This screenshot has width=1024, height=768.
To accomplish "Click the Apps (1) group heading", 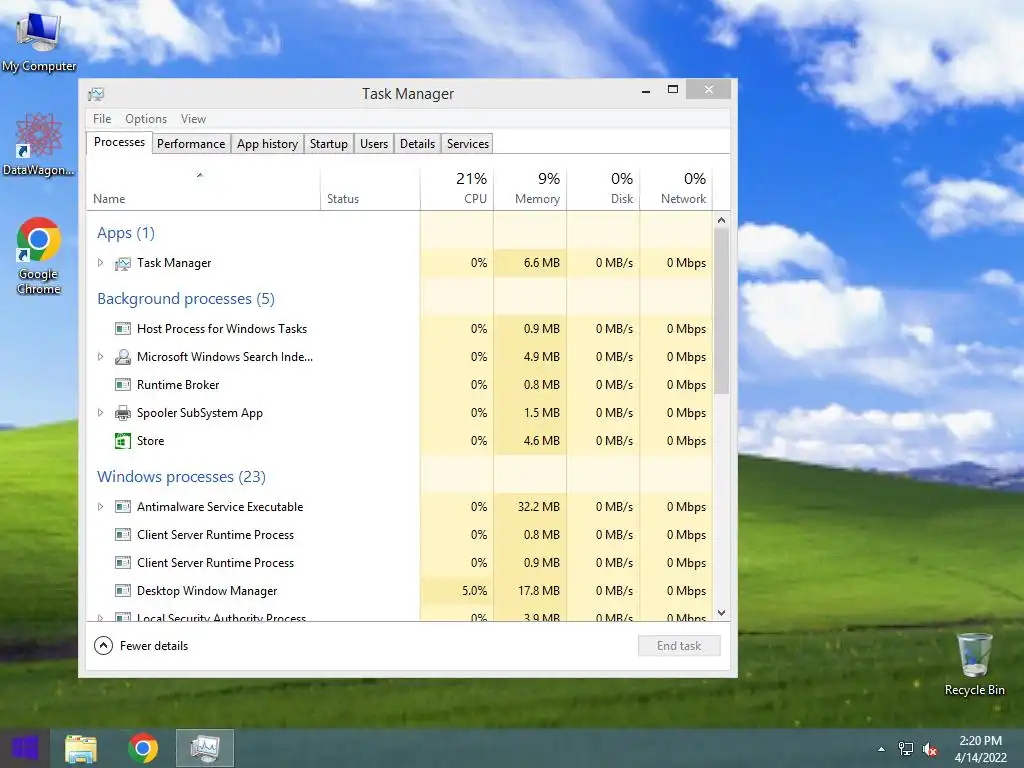I will point(126,233).
